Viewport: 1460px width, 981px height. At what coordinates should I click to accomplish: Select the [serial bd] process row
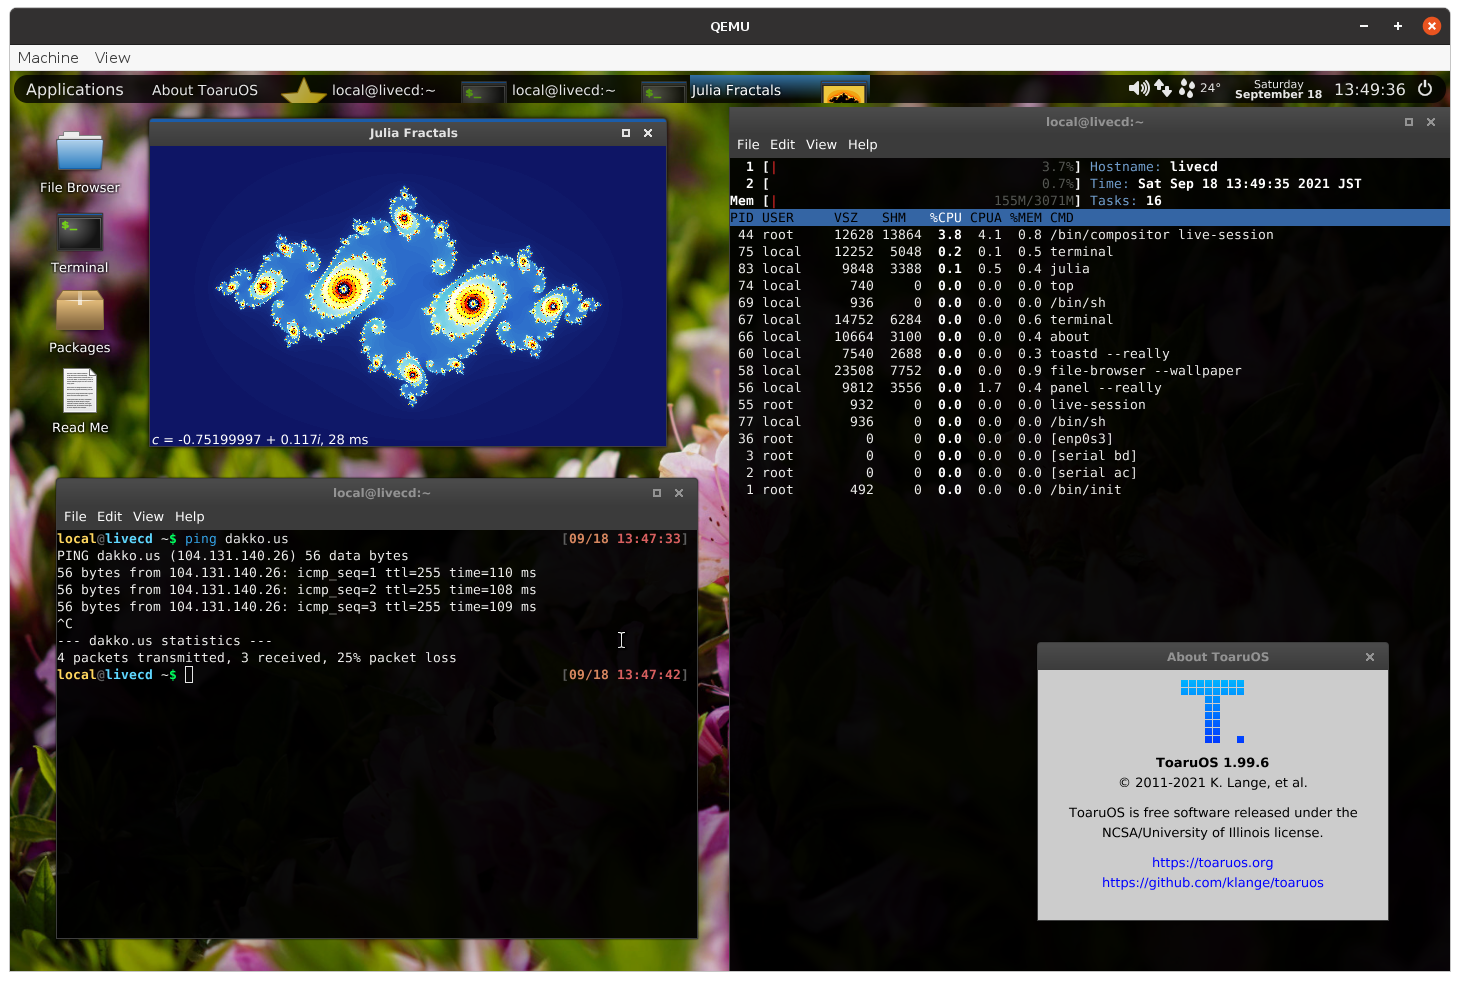(1089, 456)
